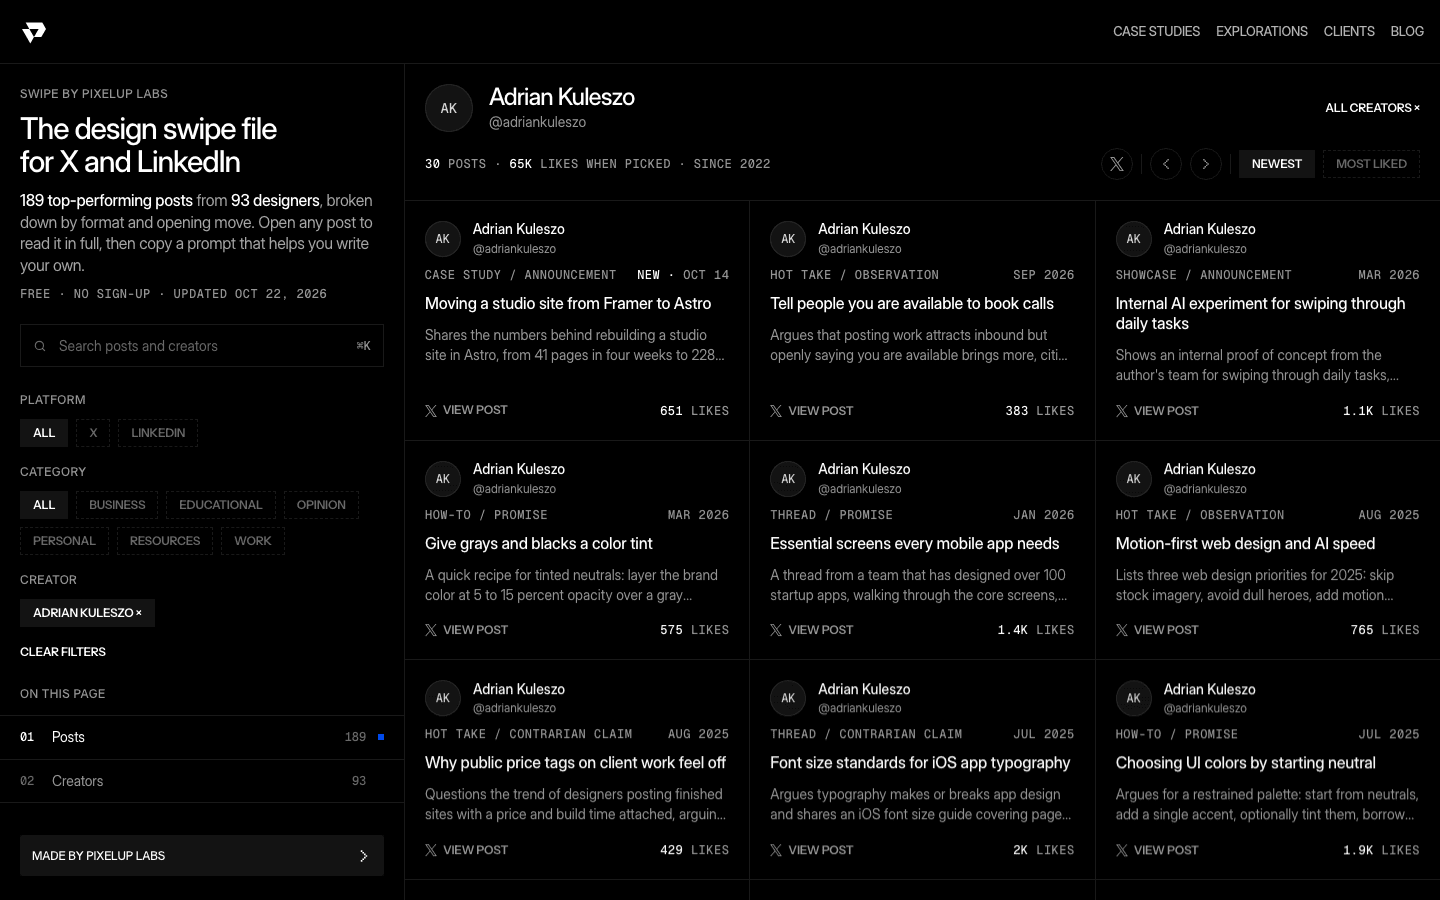Viewport: 1440px width, 900px height.
Task: Jump to Posts section on this page
Action: click(x=202, y=737)
